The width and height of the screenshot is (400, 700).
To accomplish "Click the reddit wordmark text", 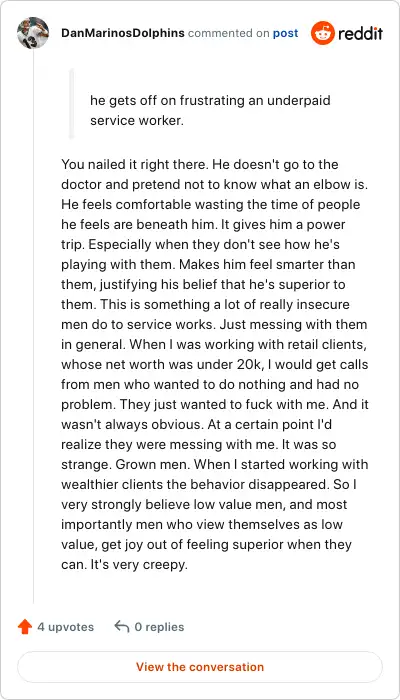I will pos(360,33).
